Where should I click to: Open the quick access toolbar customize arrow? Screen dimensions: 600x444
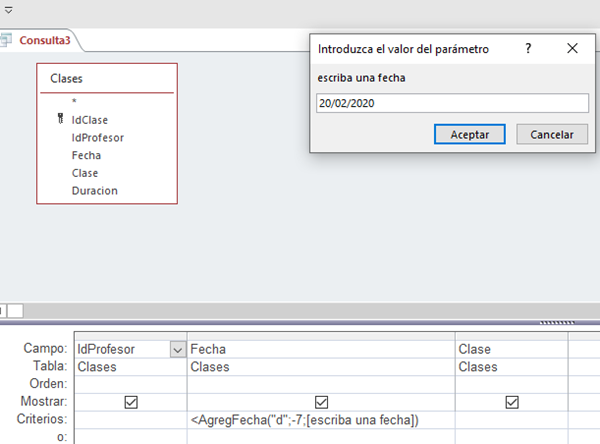pyautogui.click(x=8, y=10)
